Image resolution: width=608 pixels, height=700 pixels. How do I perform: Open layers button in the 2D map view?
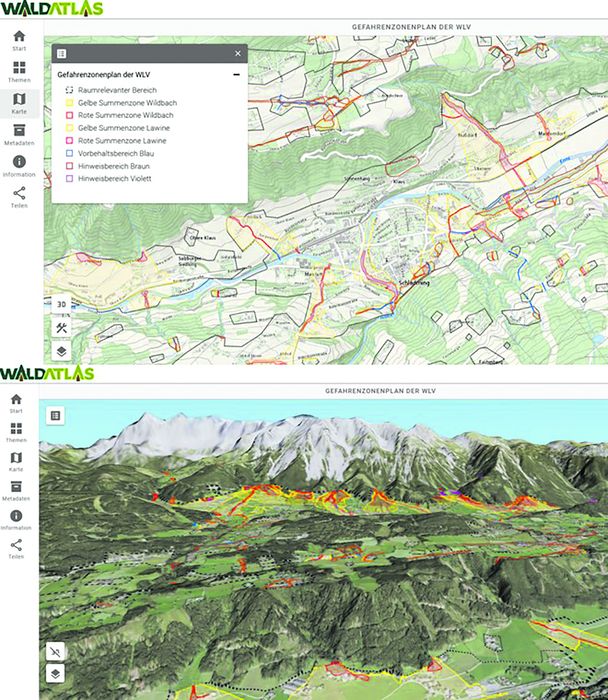[x=61, y=351]
